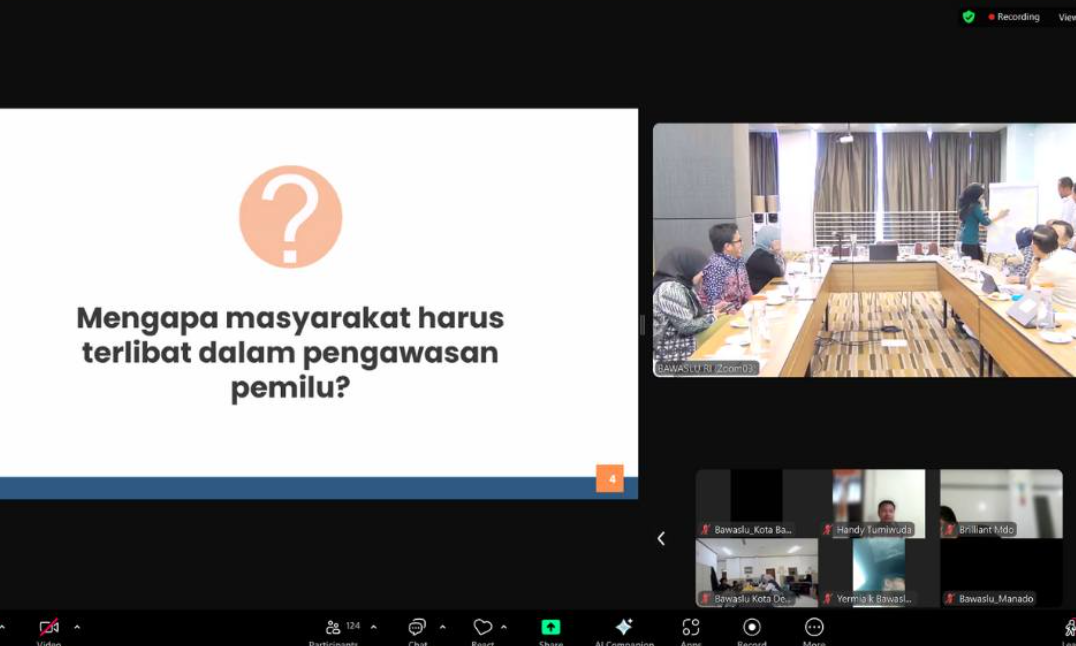The image size is (1076, 646).
Task: Open the Chat panel icon
Action: tap(416, 628)
